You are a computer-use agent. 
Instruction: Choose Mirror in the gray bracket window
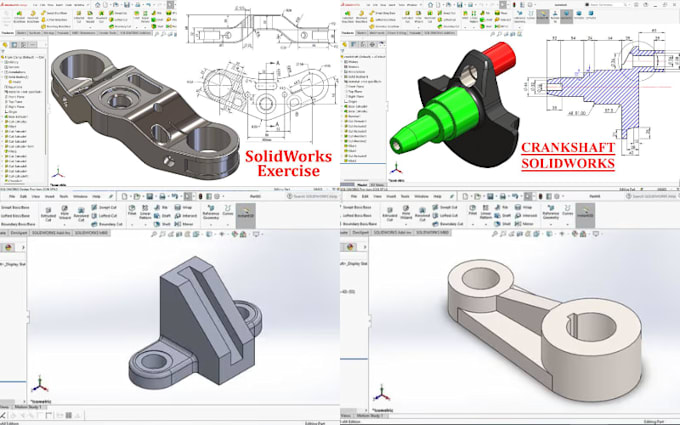(x=184, y=224)
